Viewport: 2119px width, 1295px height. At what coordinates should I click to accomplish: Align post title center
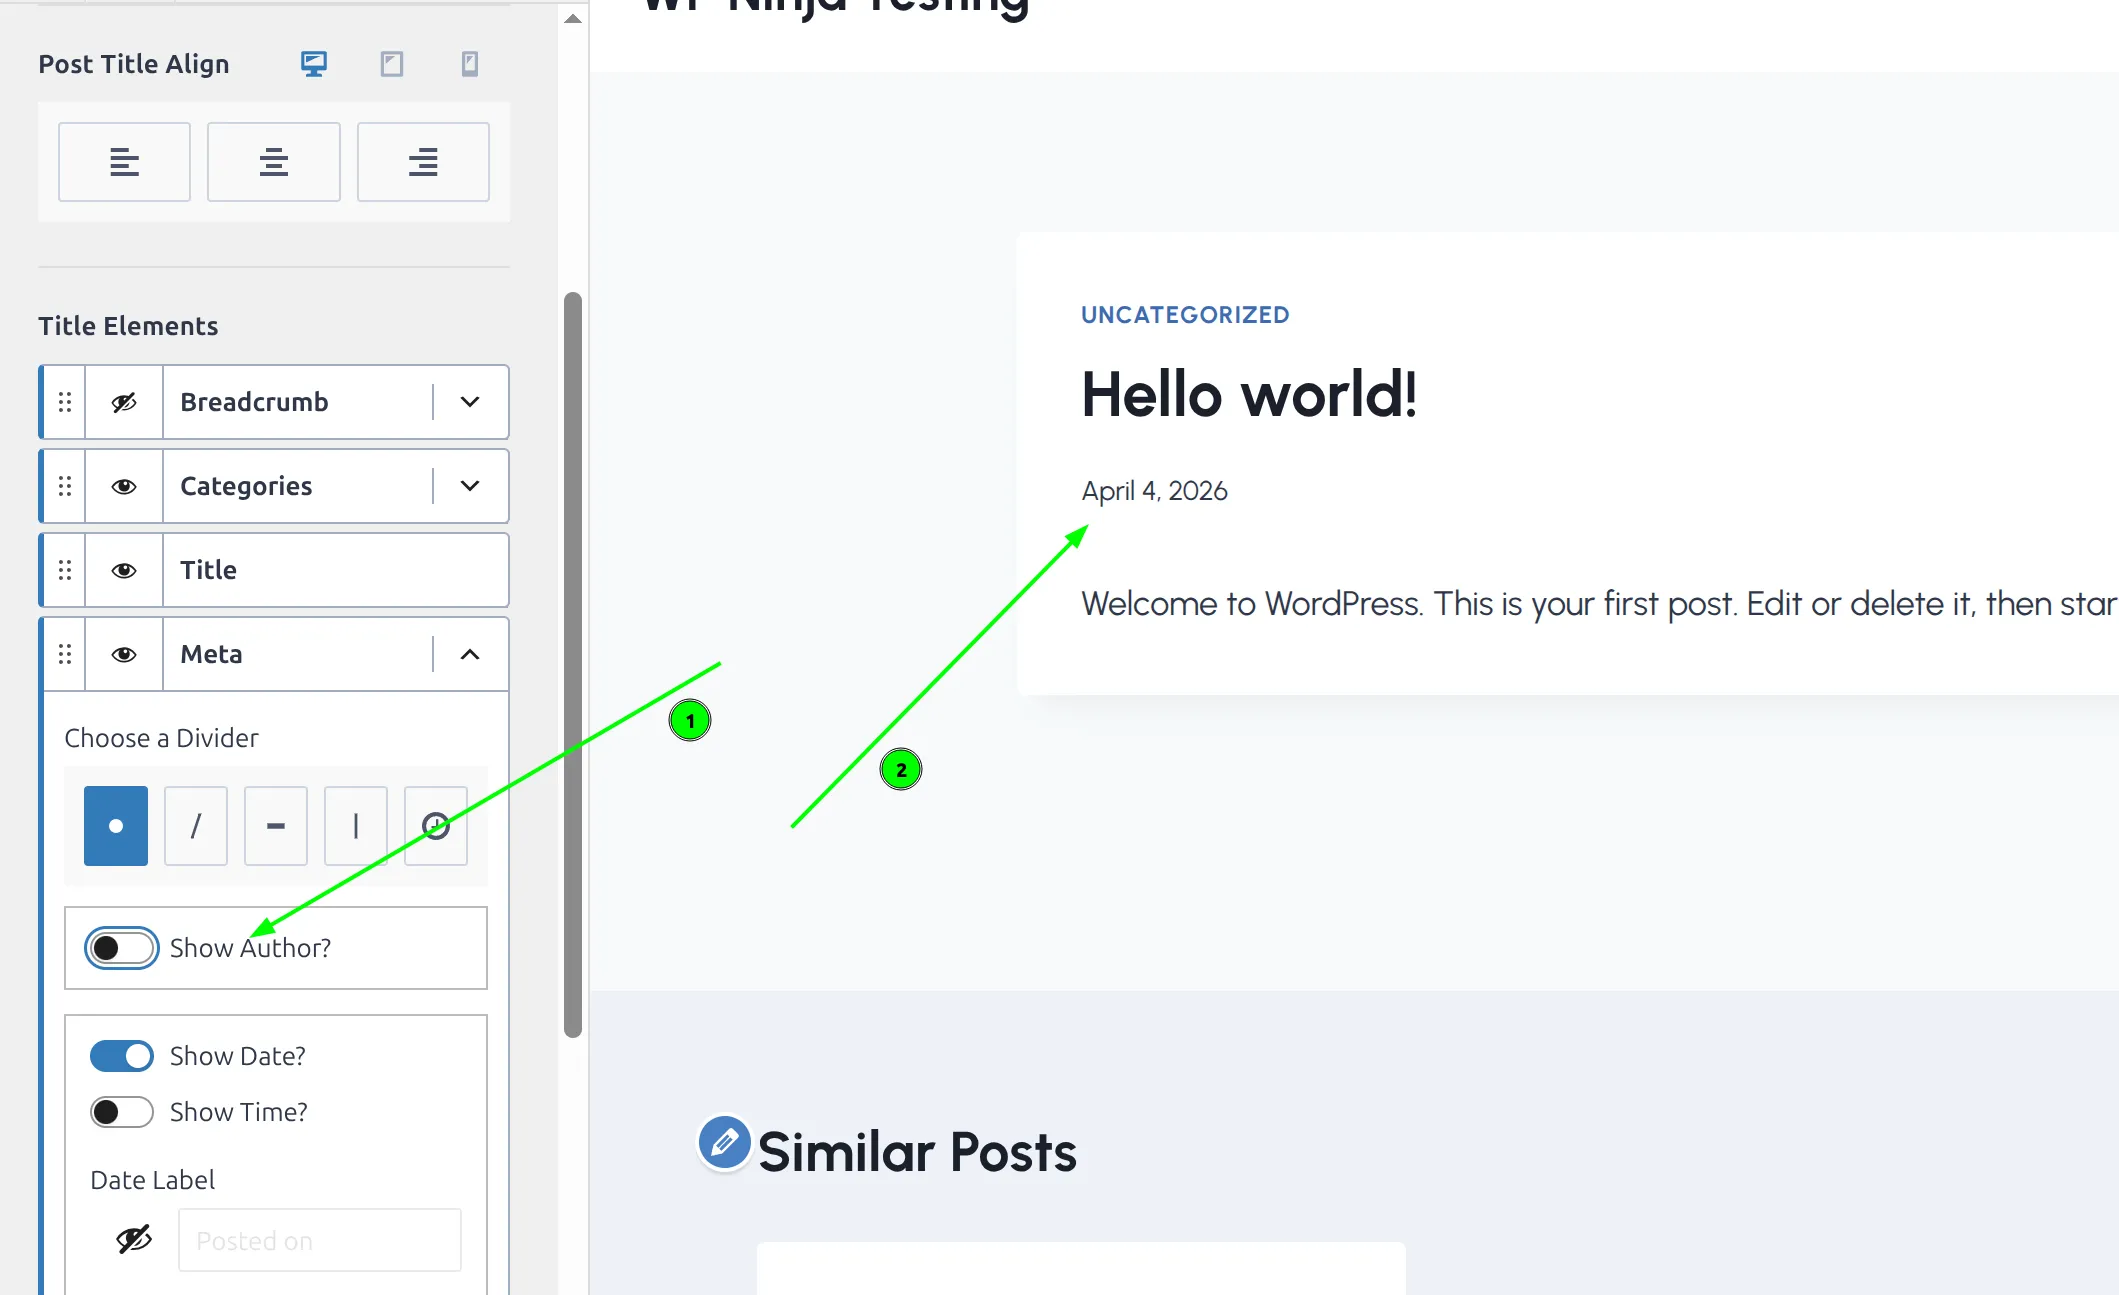point(274,162)
